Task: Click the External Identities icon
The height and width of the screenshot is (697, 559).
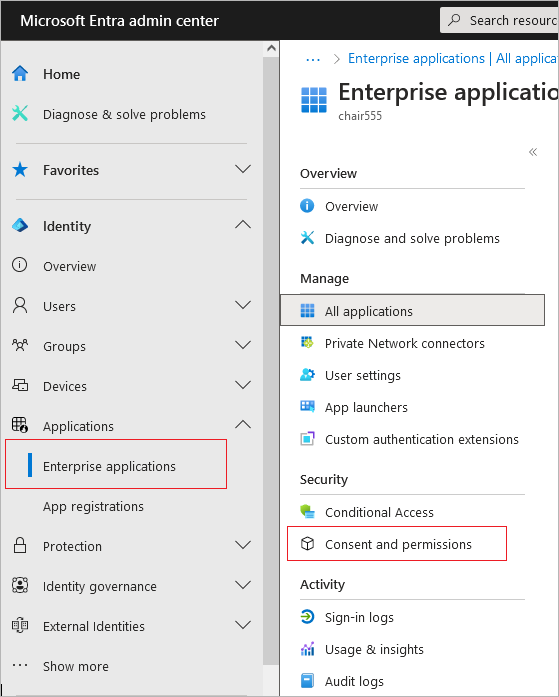Action: (20, 625)
